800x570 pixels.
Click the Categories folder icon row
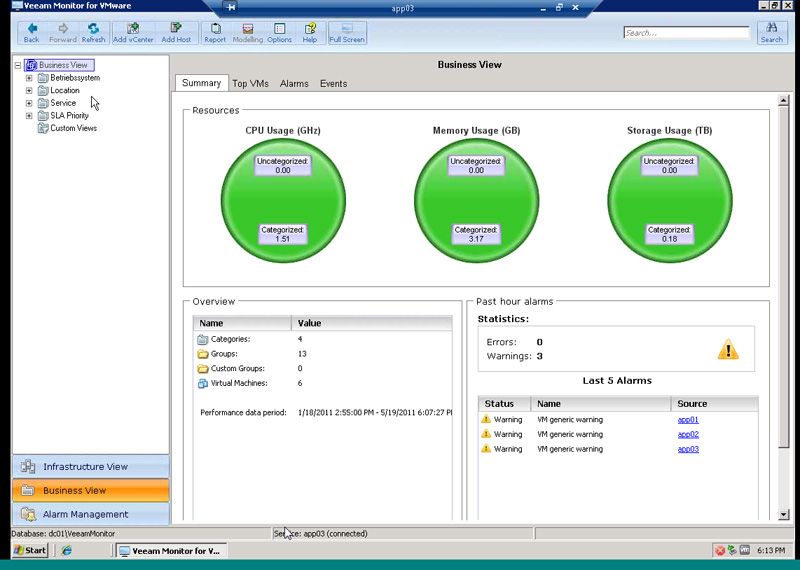[x=203, y=339]
